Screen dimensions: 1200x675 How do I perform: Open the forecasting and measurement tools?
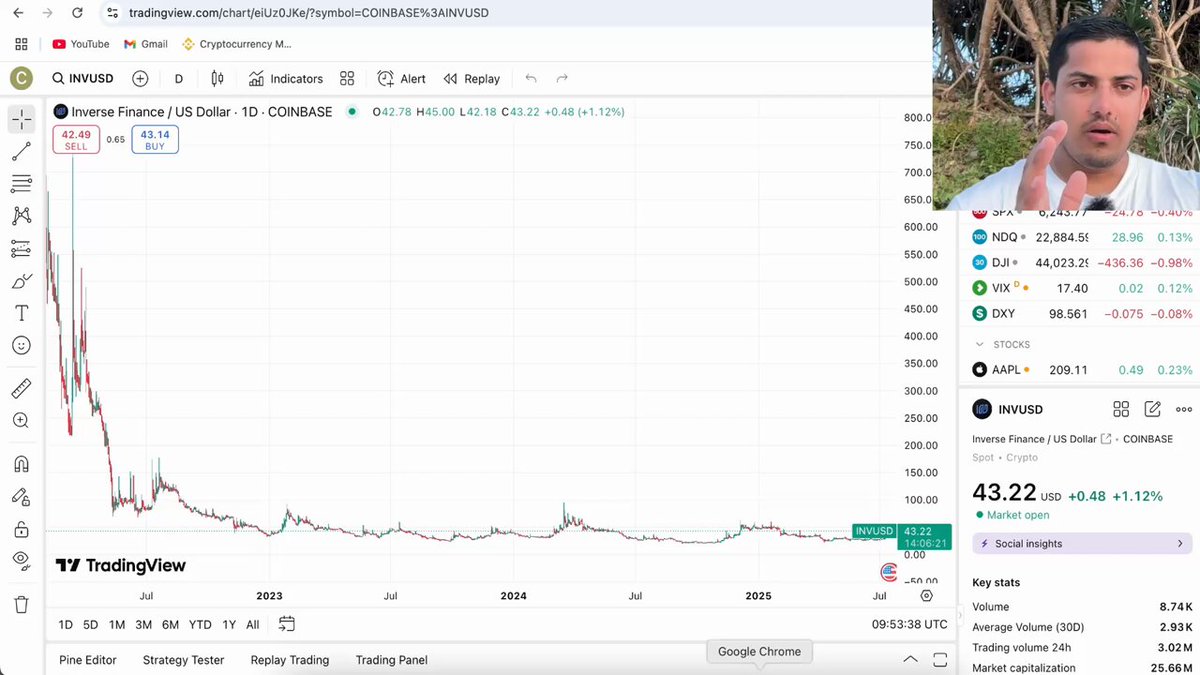click(21, 248)
